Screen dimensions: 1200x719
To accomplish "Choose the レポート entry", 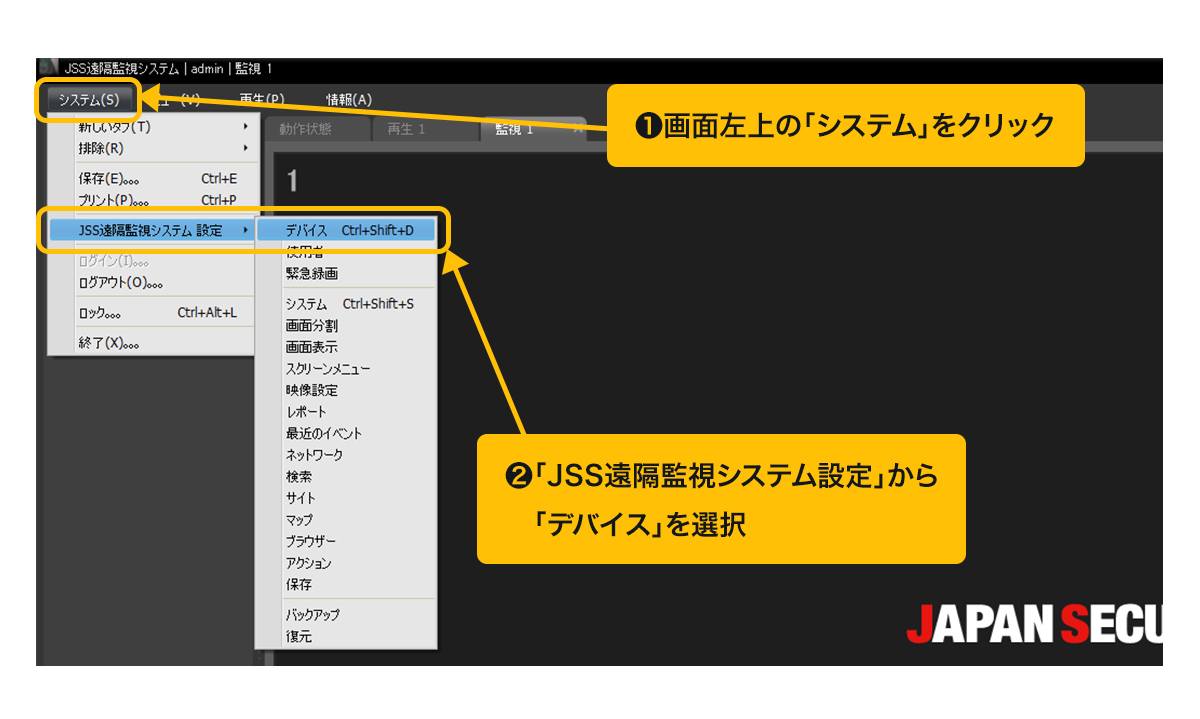I will click(x=346, y=412).
